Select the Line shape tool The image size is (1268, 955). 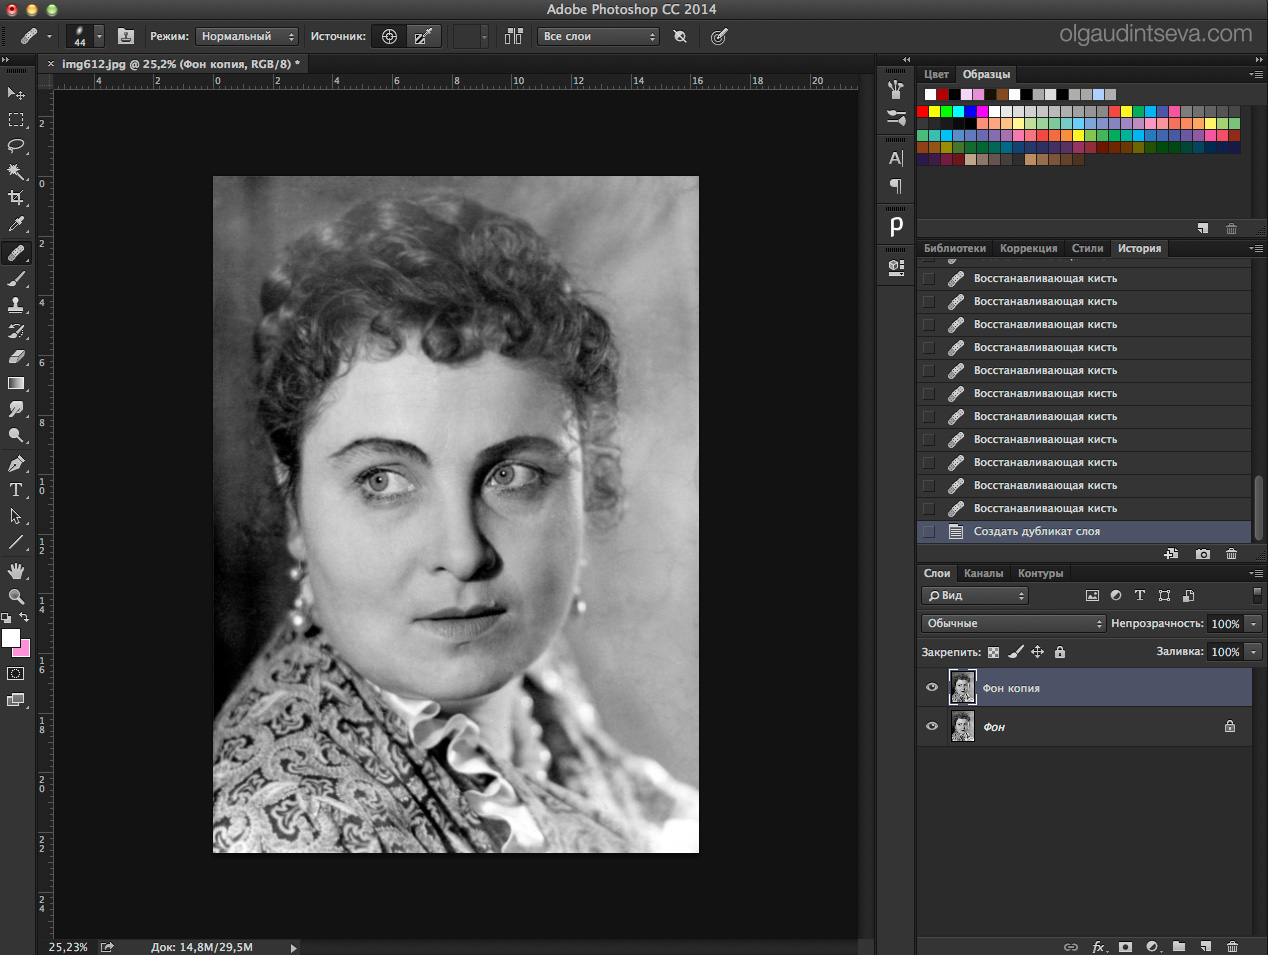click(x=16, y=542)
